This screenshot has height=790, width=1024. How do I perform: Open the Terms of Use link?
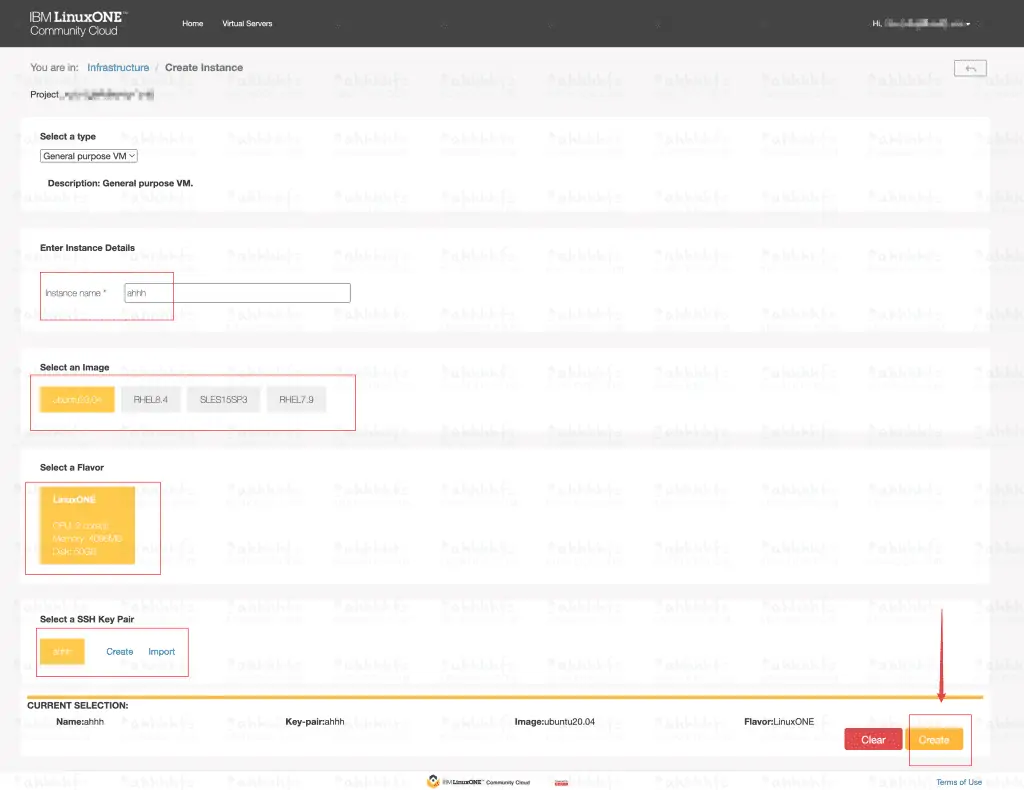(x=959, y=782)
